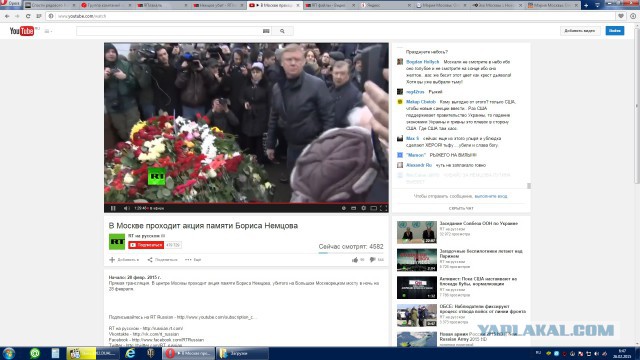Open the 'Активист: Пока США' suggested video thumbnail
The width and height of the screenshot is (640, 360).
click(417, 287)
